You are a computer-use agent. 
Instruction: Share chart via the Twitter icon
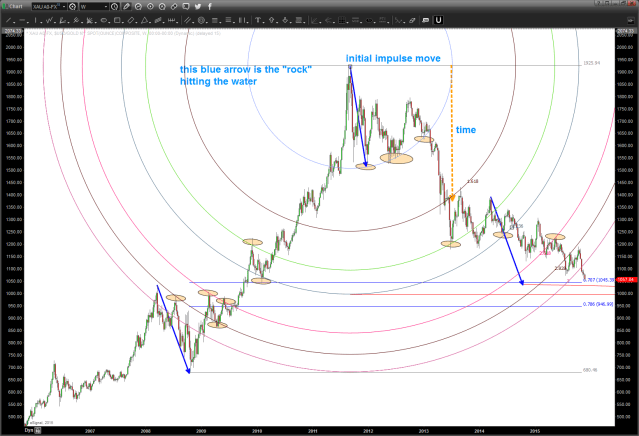coord(197,7)
